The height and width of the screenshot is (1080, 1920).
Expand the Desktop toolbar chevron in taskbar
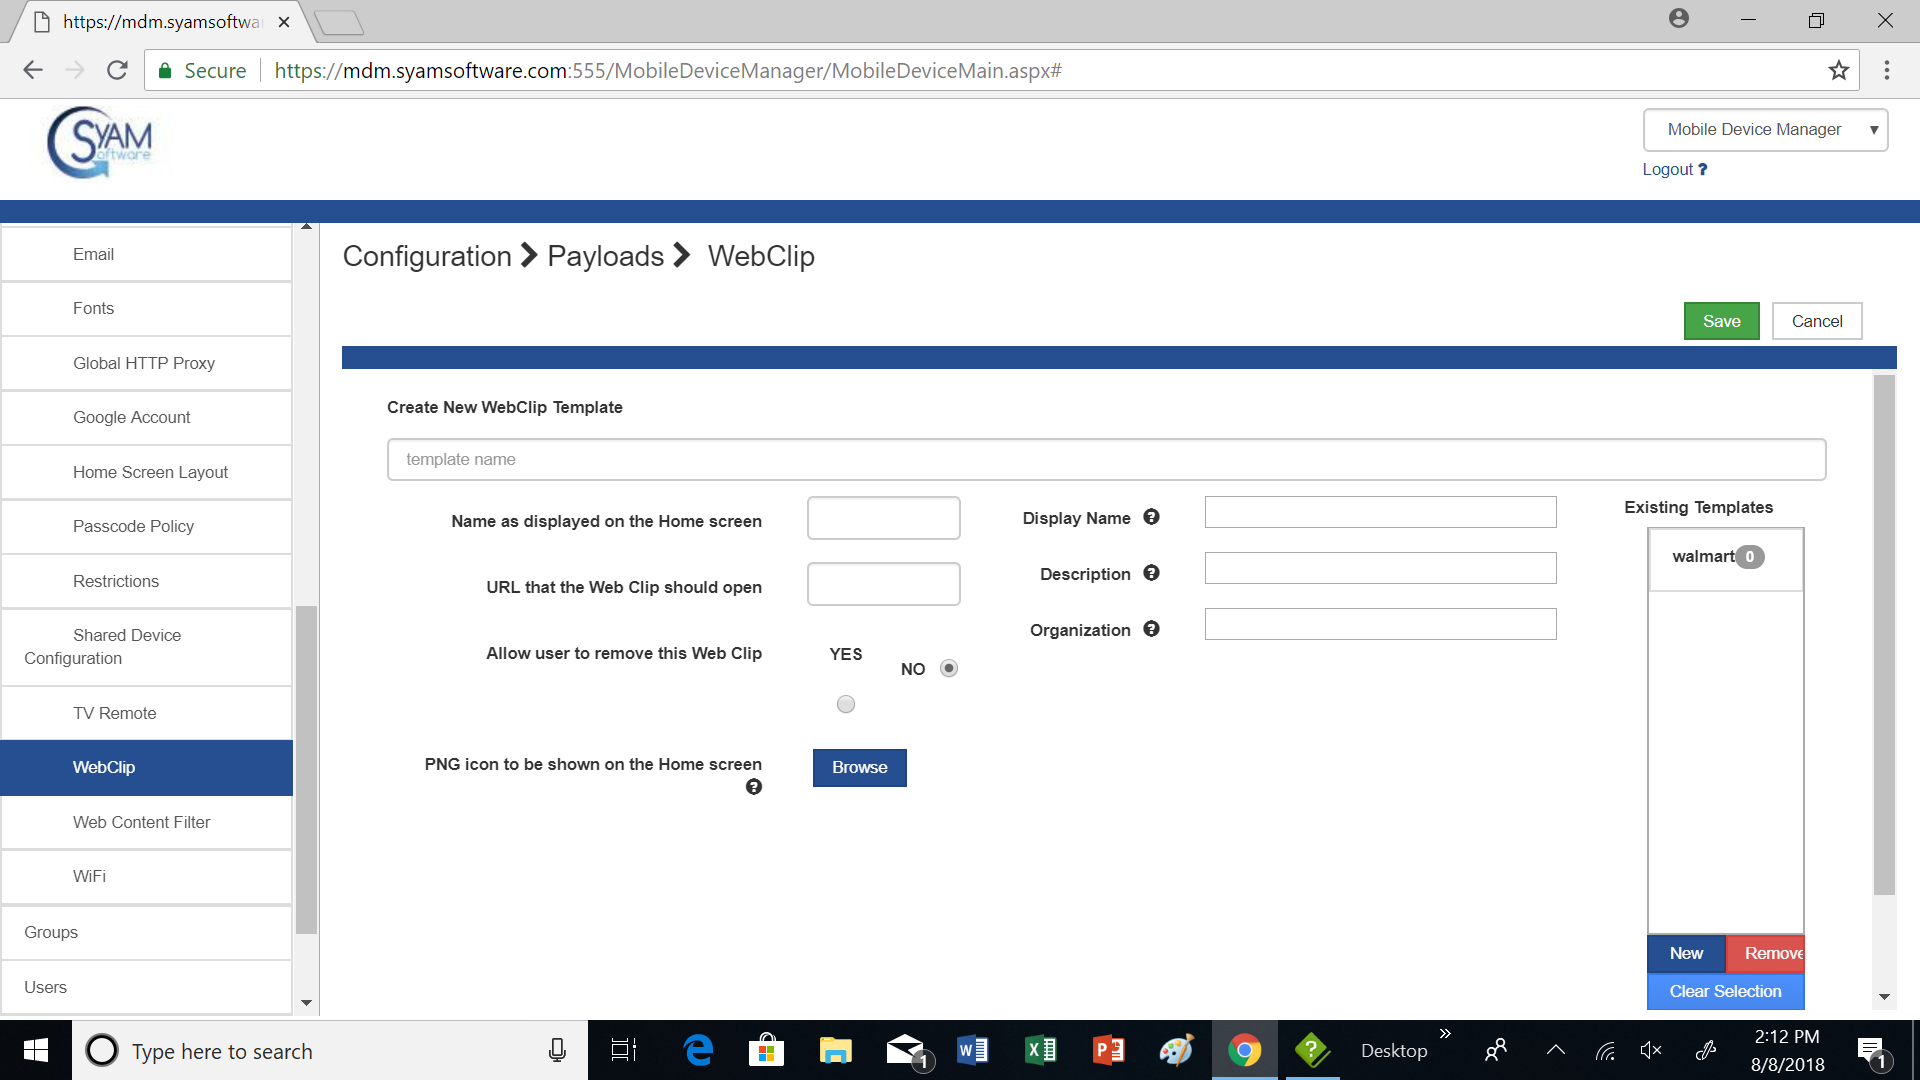coord(1445,1034)
